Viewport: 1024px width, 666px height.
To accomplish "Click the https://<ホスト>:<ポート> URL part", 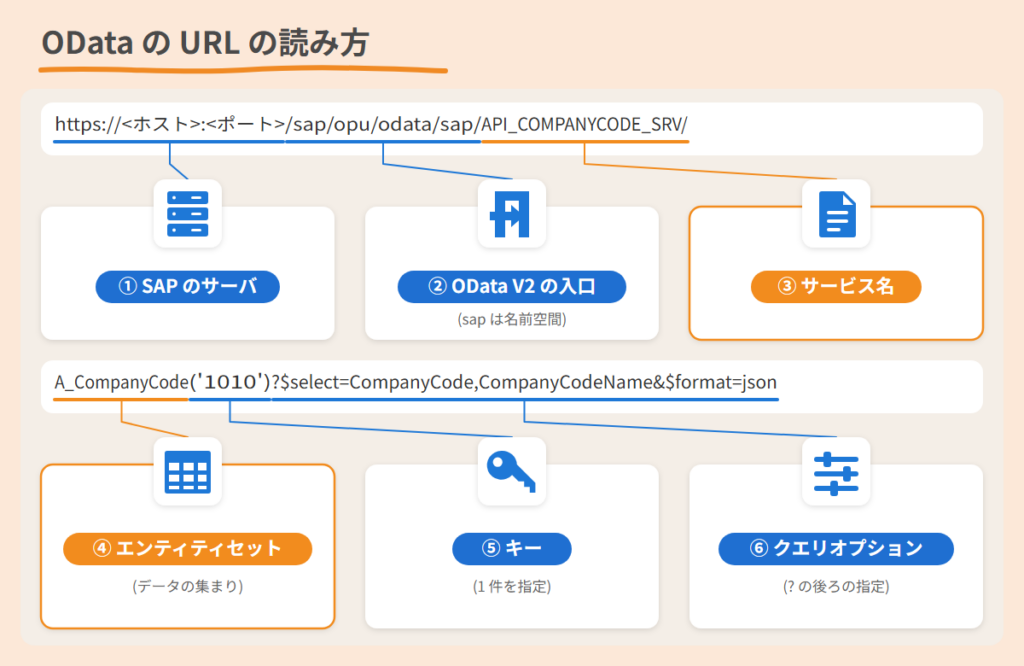I will pos(170,124).
